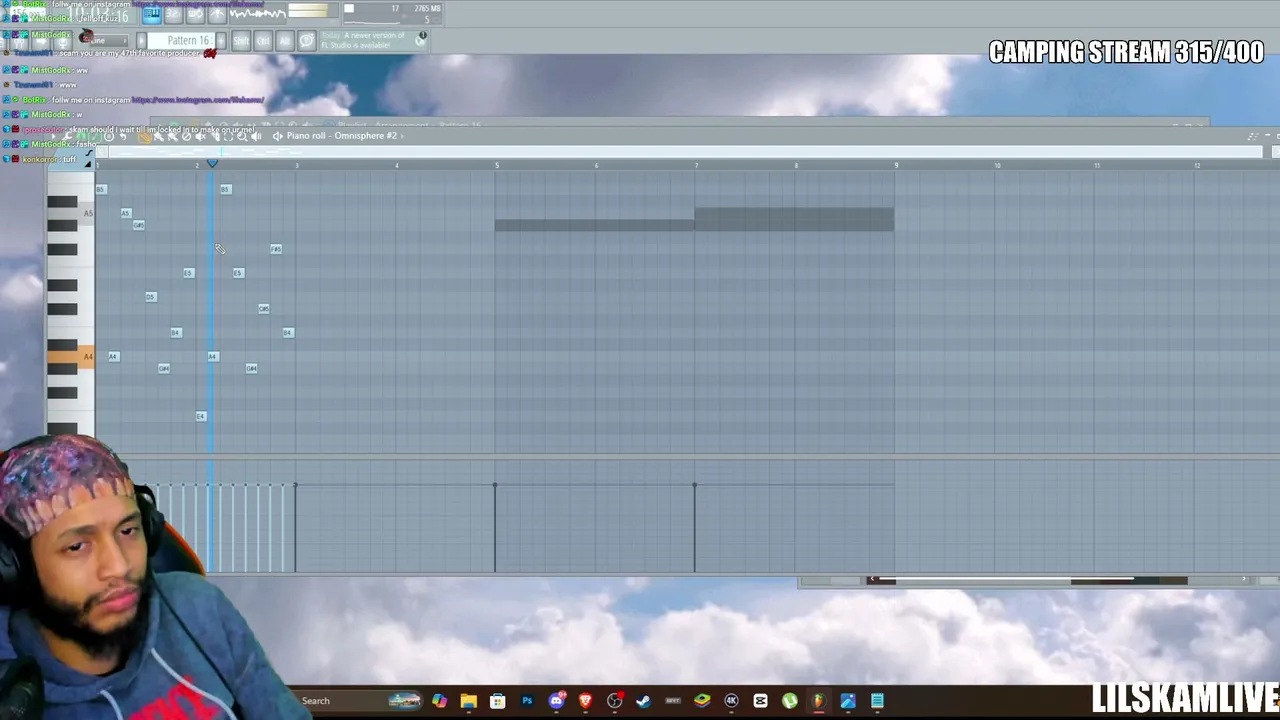Open File Explorer from the taskbar
Viewport: 1280px width, 720px height.
tap(468, 701)
